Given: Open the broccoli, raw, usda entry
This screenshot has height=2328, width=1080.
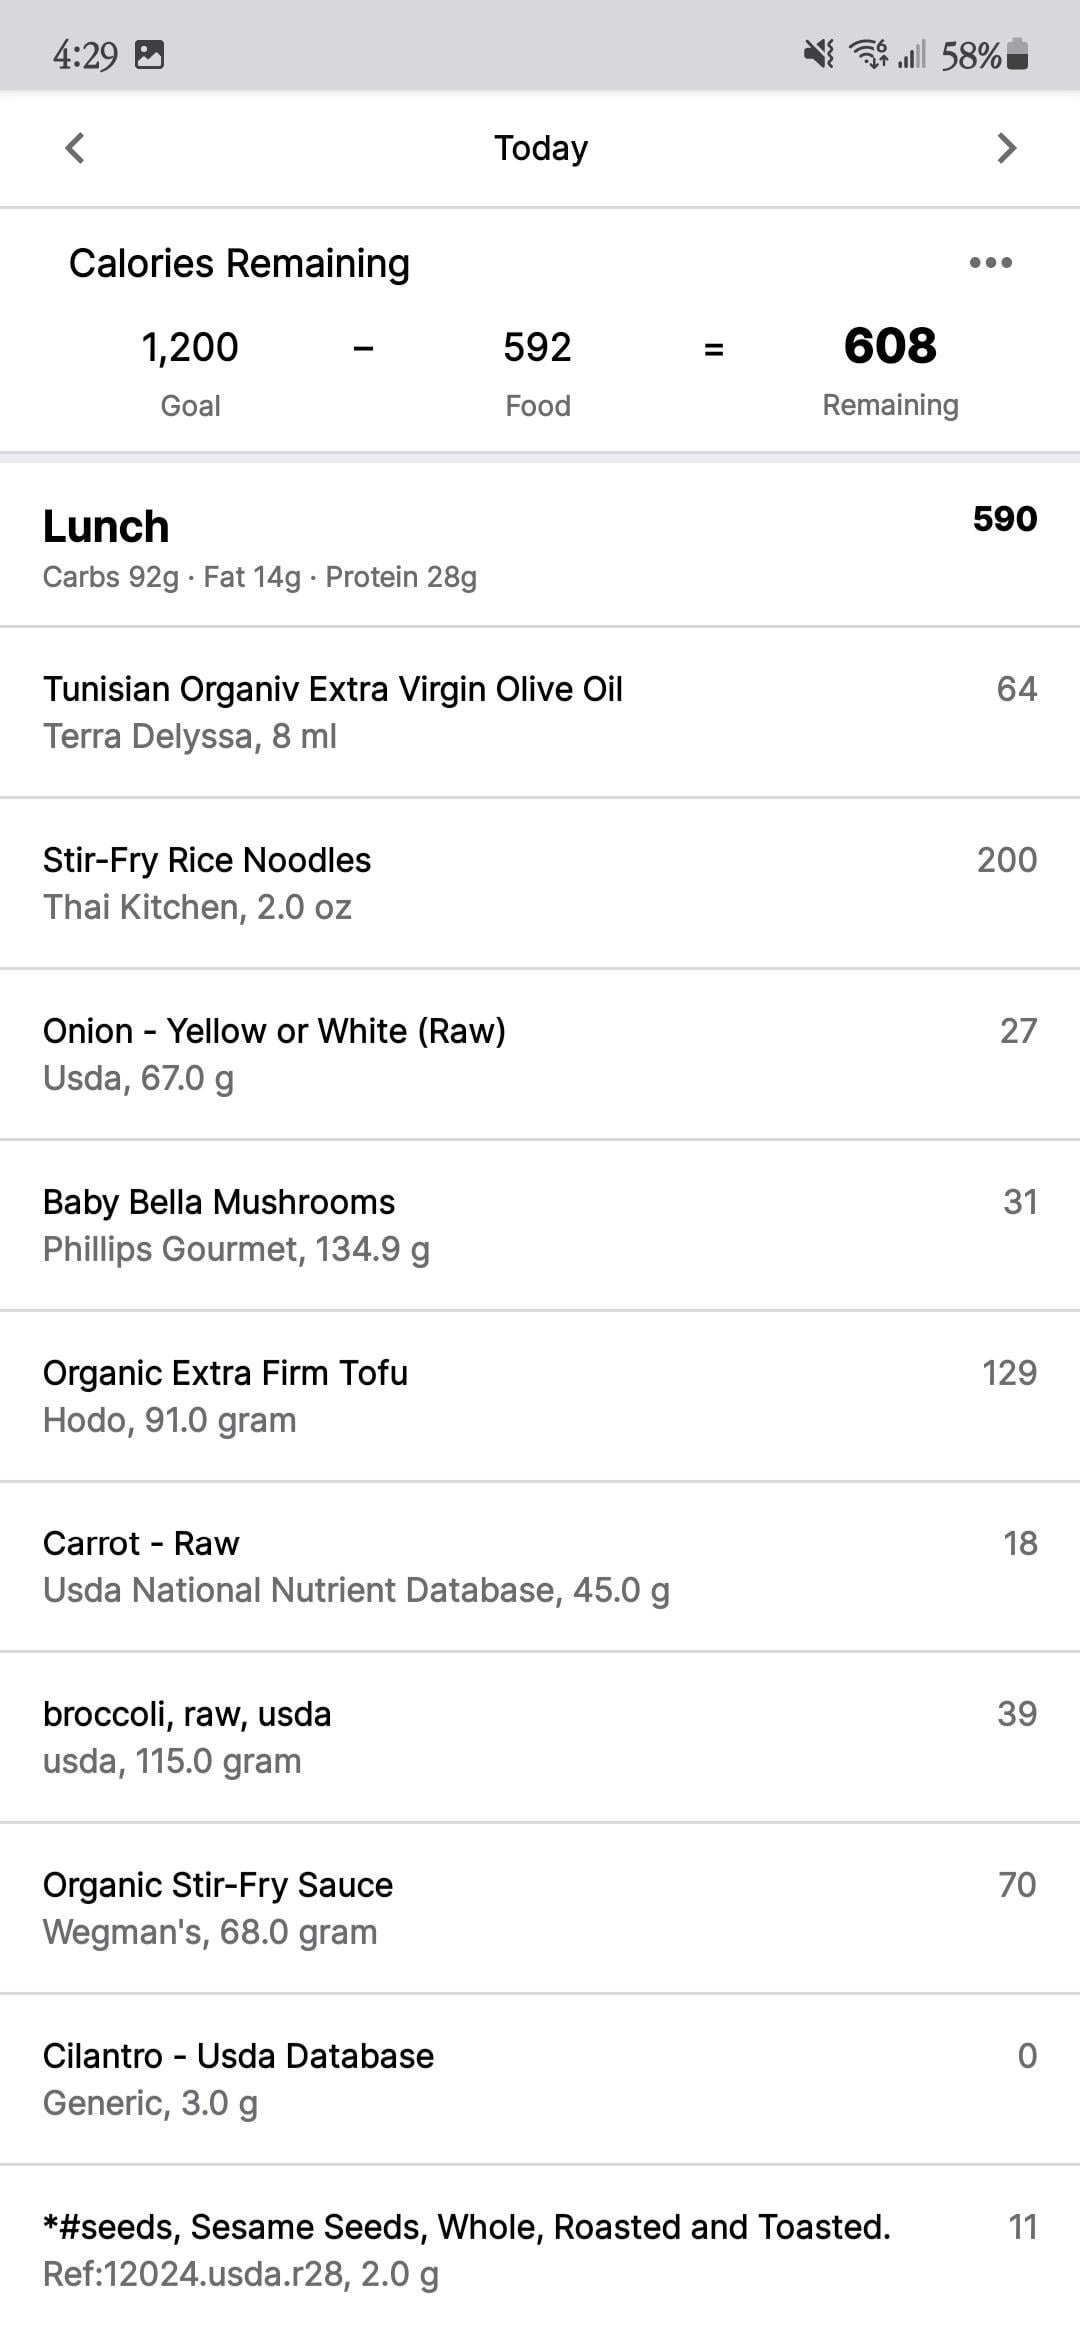Looking at the screenshot, I should (x=540, y=1737).
